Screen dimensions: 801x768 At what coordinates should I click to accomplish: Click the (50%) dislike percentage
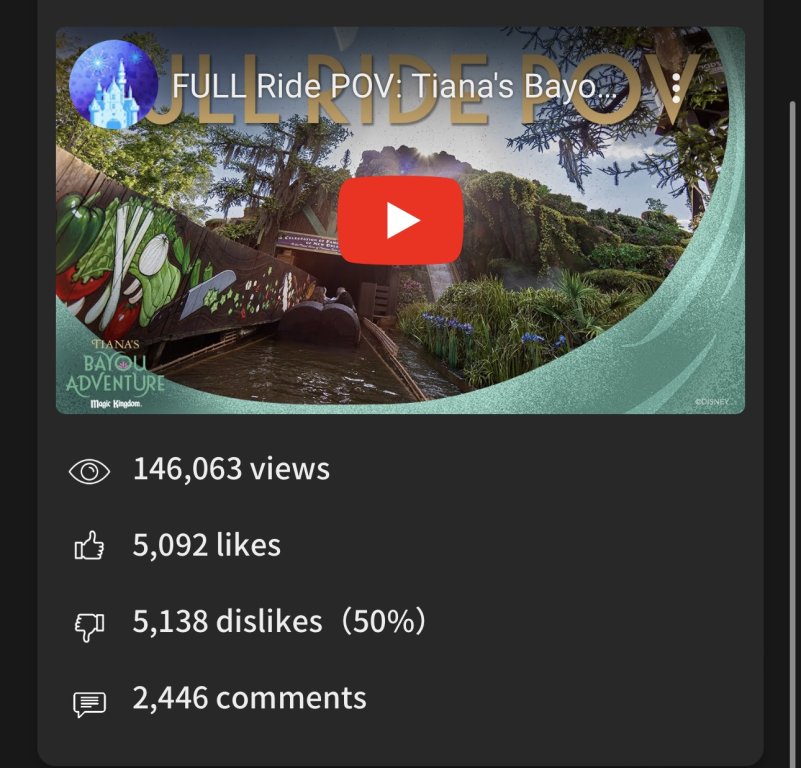(383, 621)
